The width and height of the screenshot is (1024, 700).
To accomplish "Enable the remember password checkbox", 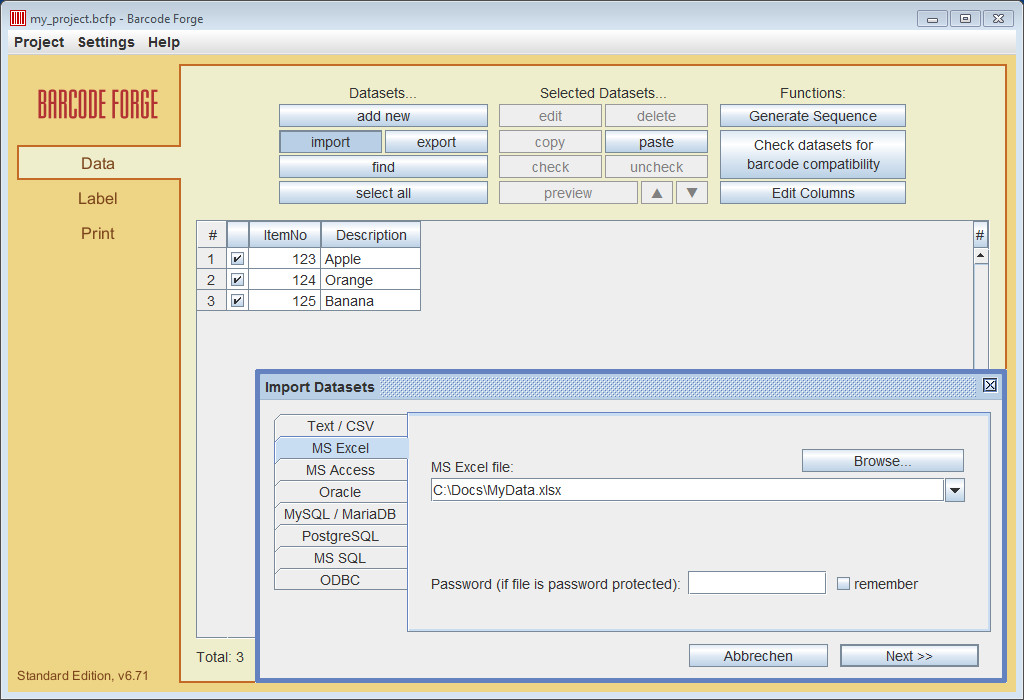I will pos(843,584).
